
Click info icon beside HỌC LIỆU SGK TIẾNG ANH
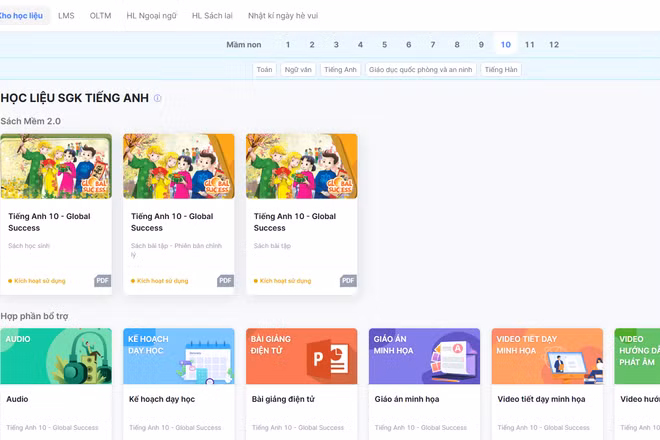(x=157, y=98)
